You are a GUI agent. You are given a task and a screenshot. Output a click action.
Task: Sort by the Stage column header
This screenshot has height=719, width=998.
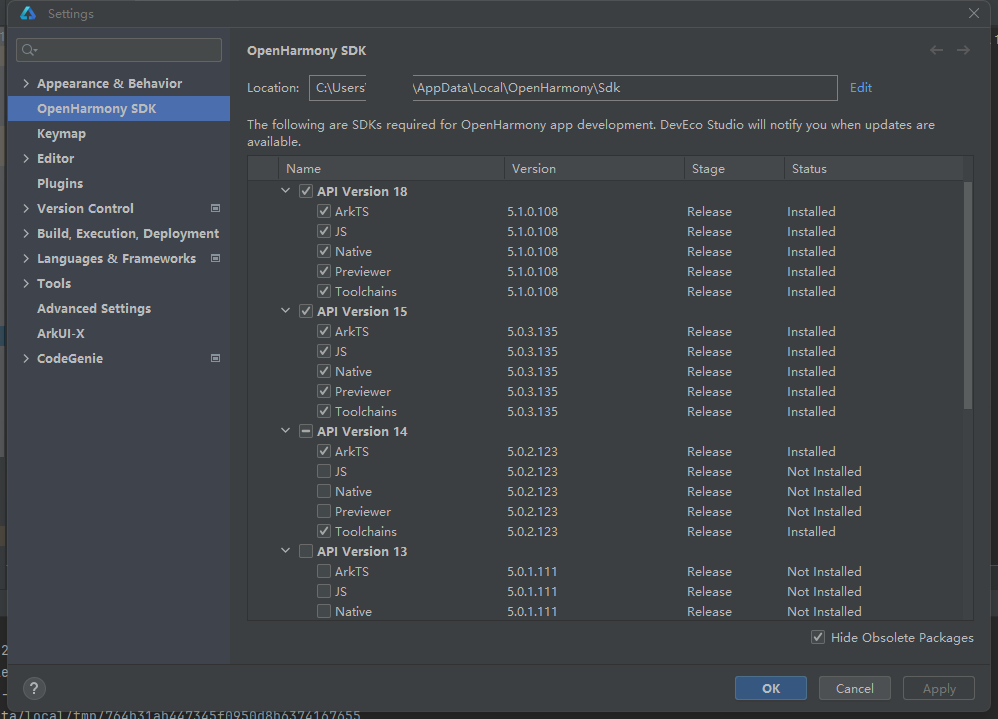tap(734, 169)
